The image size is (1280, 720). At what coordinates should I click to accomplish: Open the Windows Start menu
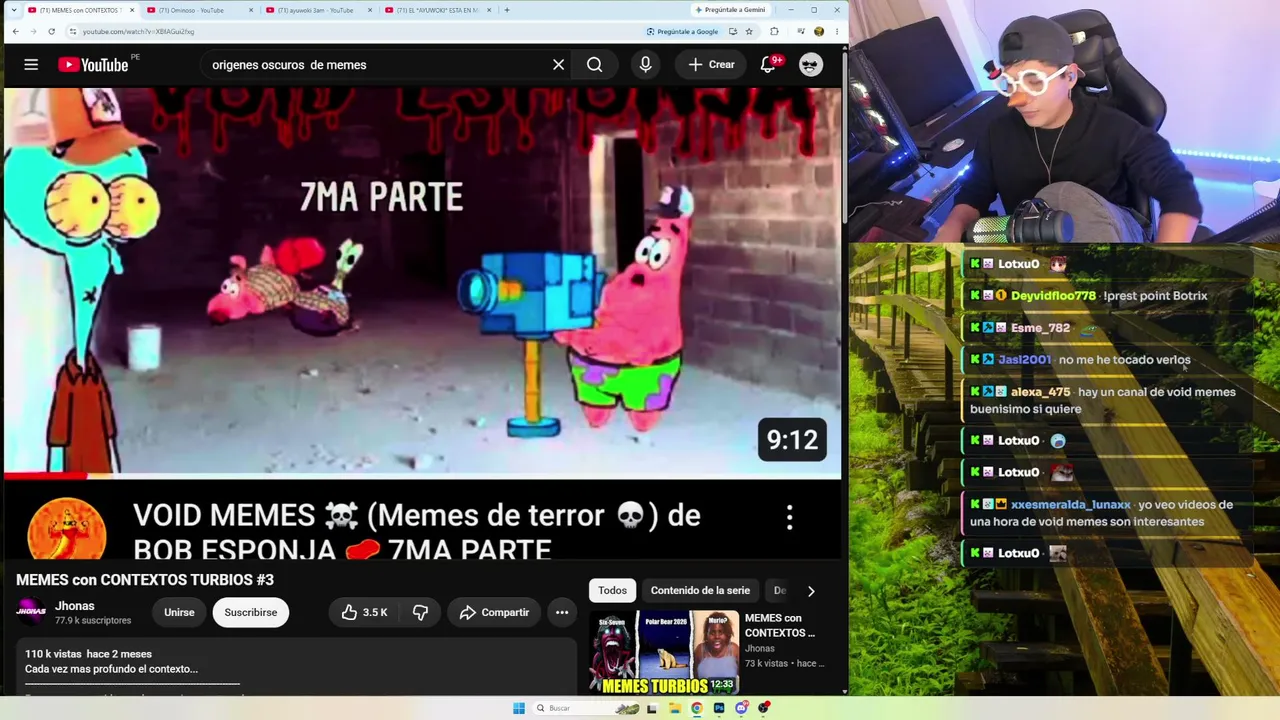519,708
